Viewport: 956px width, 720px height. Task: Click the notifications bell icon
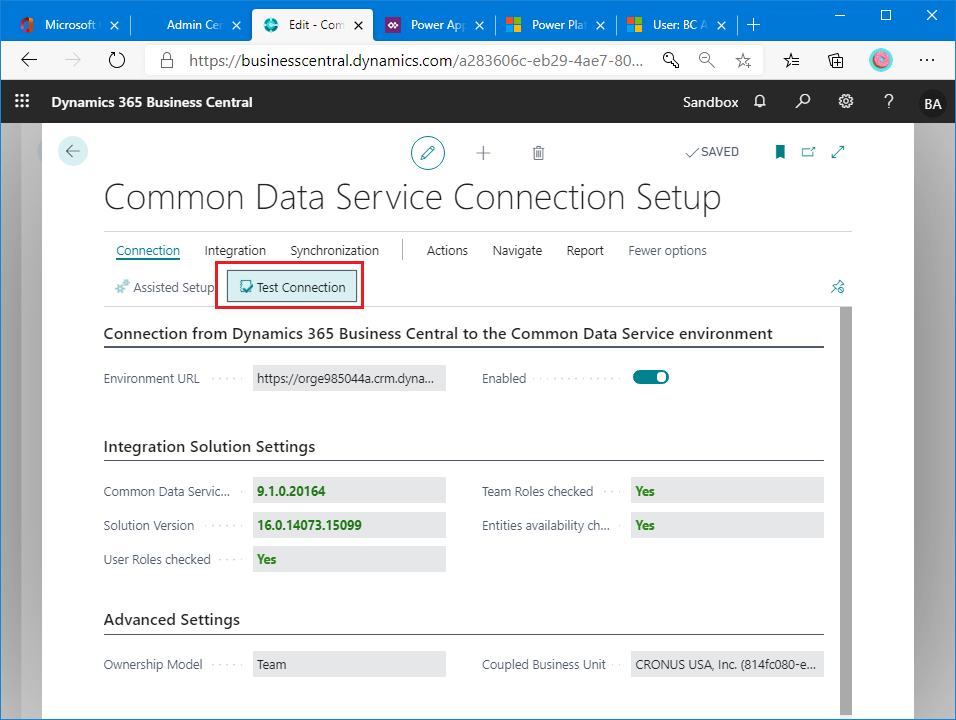(760, 101)
